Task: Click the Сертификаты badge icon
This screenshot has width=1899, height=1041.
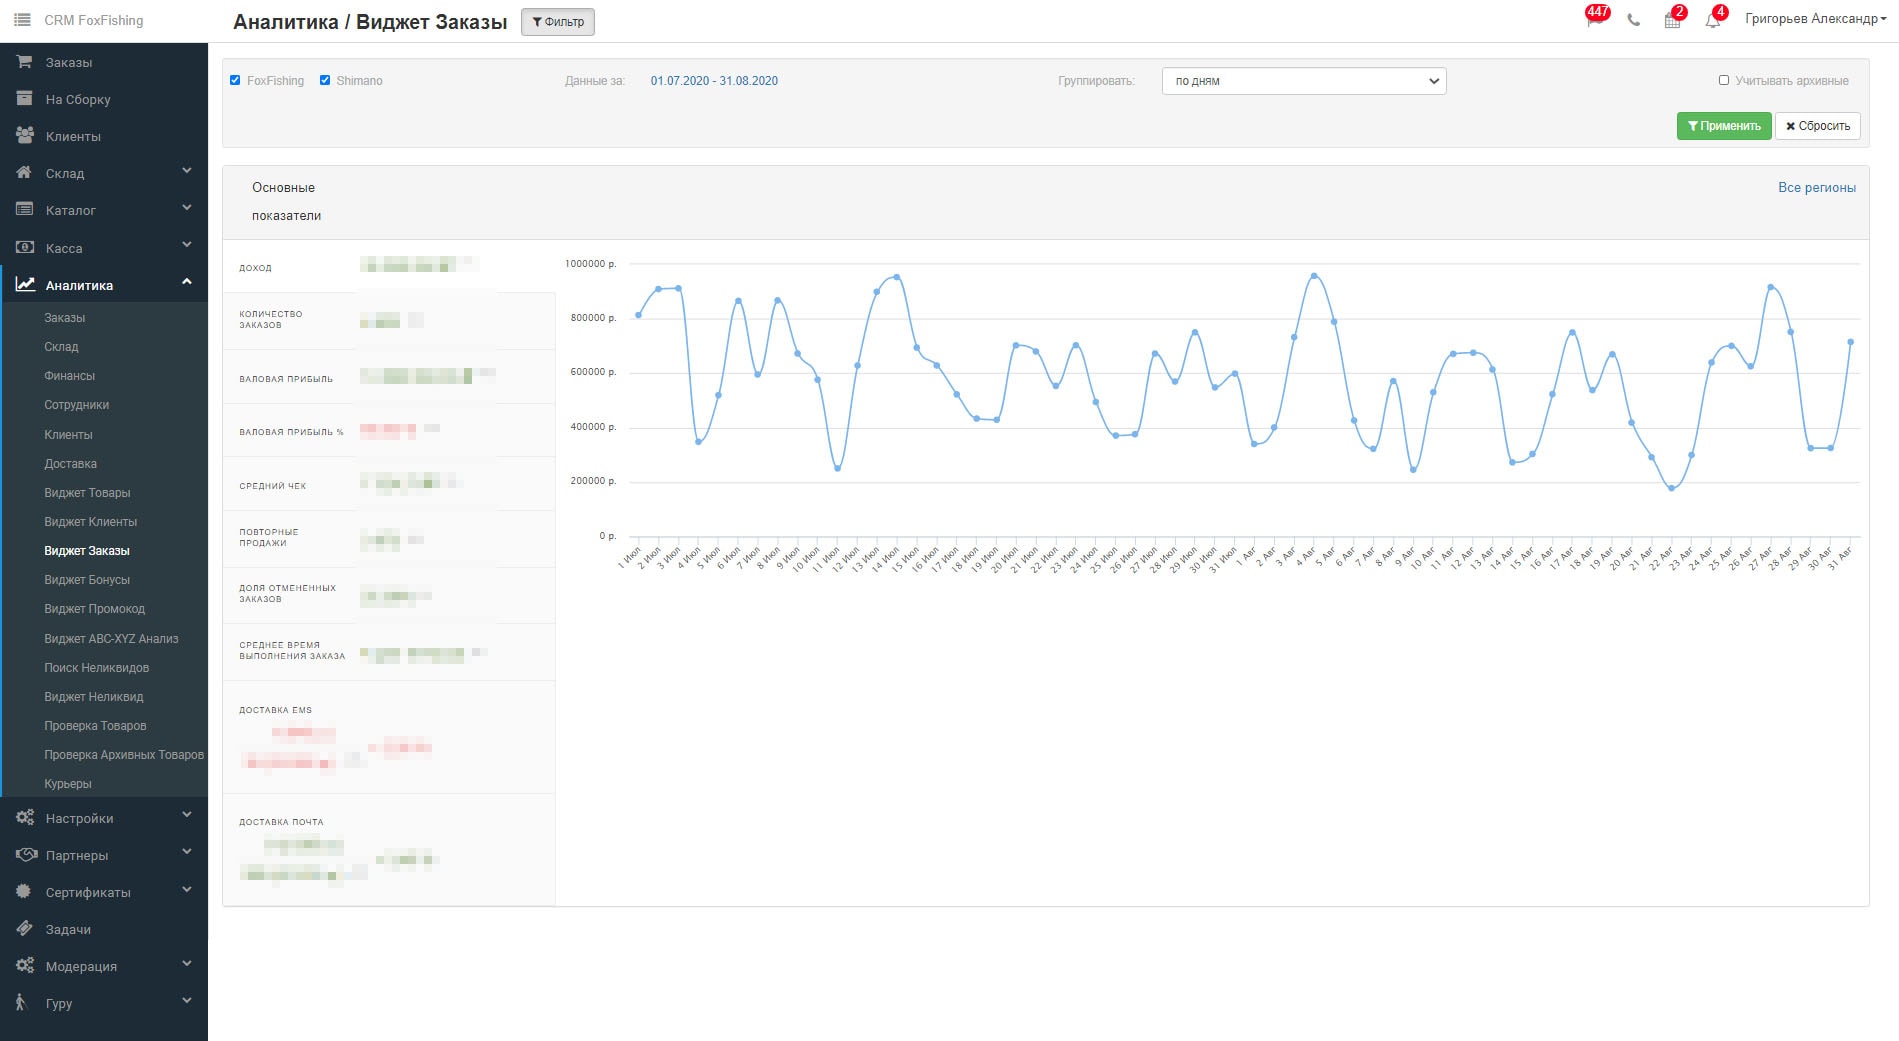Action: click(24, 892)
